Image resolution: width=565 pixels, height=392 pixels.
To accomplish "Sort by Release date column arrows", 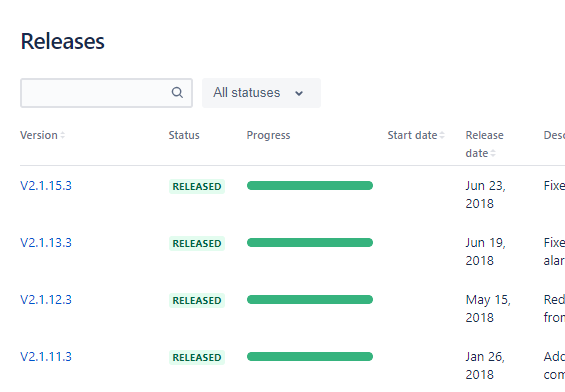I will 493,153.
